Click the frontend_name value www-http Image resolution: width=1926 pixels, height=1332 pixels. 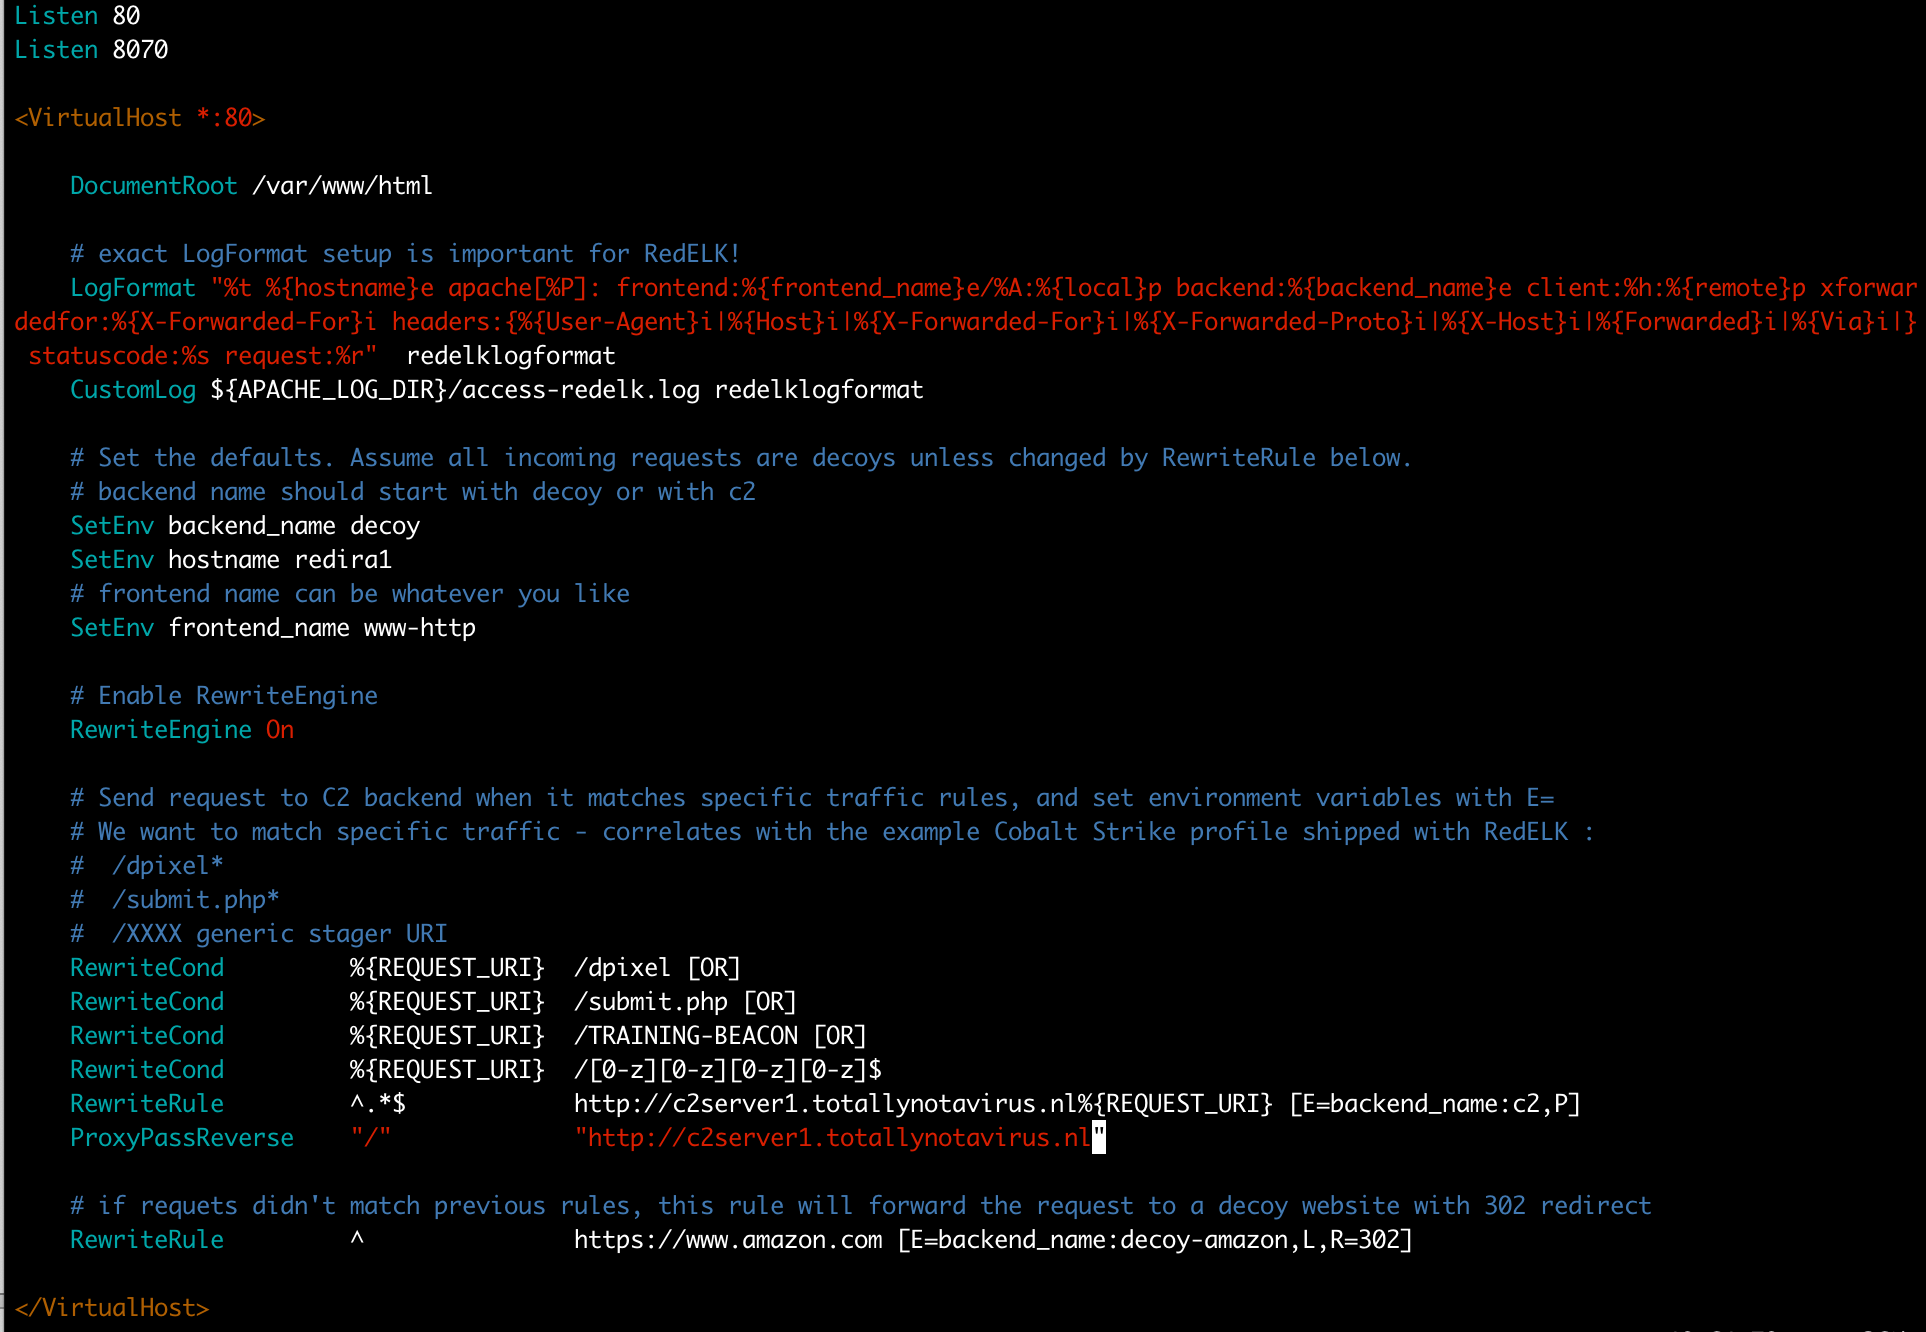pos(419,628)
